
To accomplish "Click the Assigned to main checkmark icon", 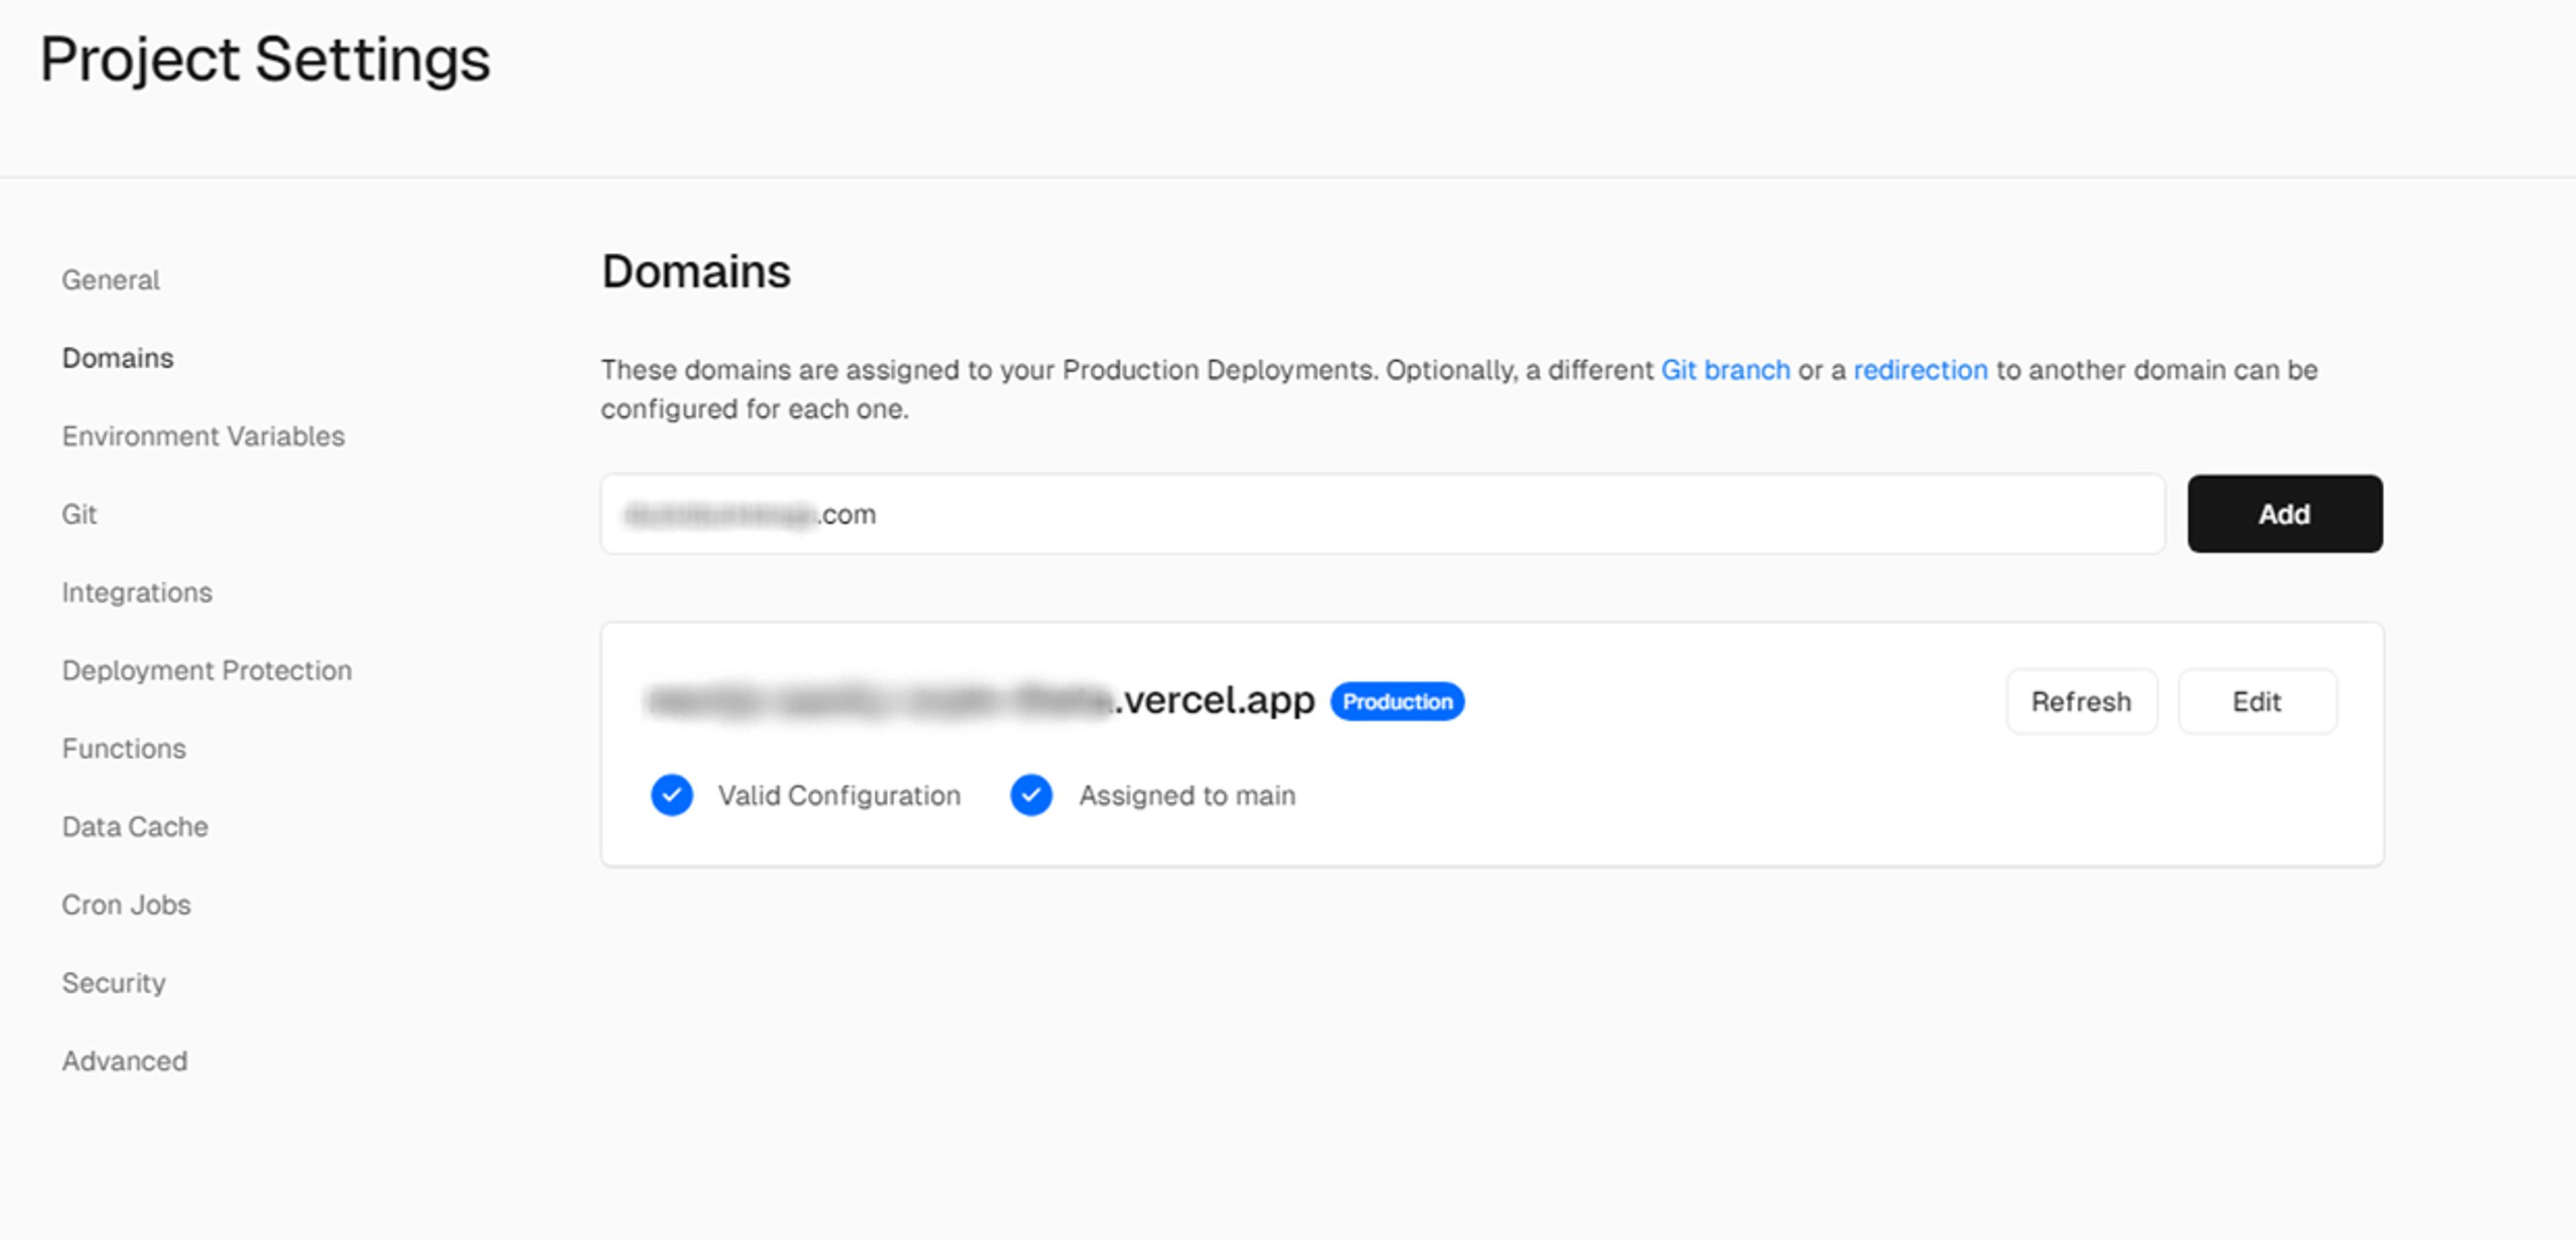I will coord(1030,795).
